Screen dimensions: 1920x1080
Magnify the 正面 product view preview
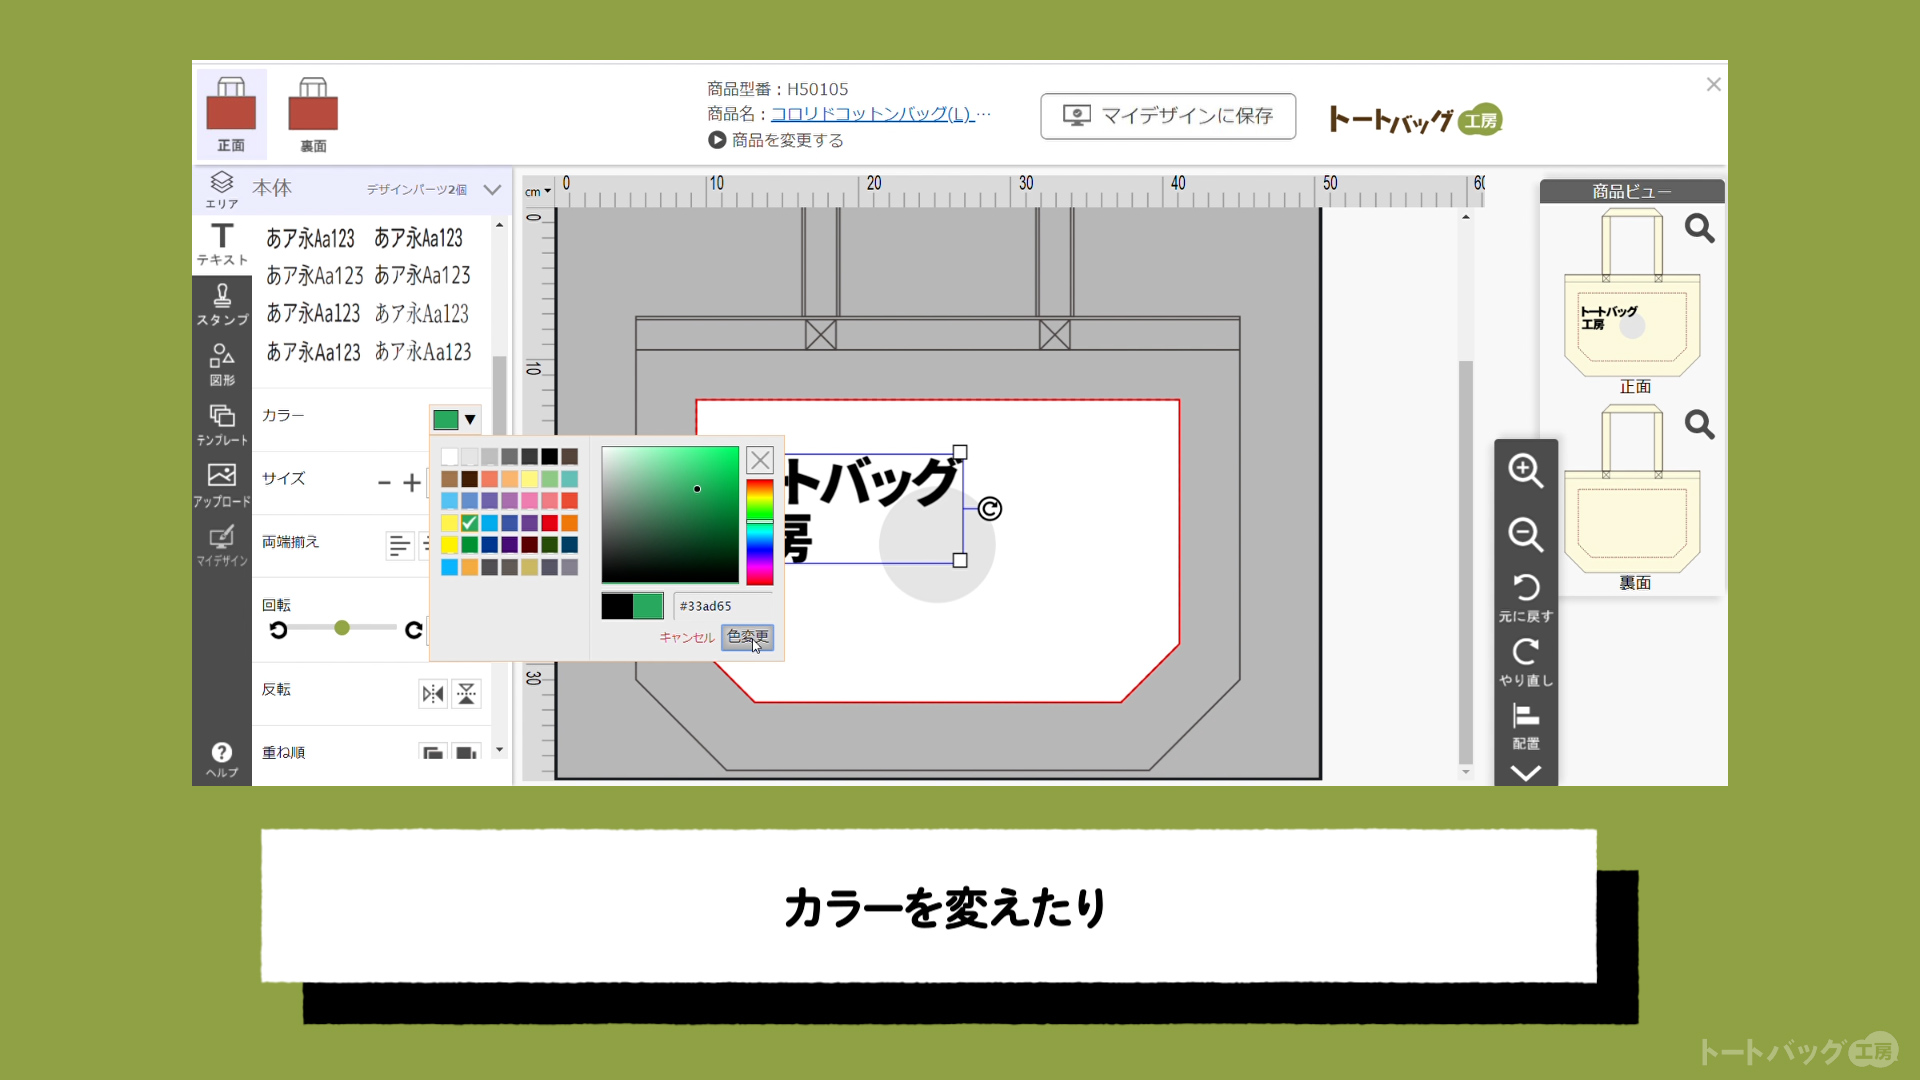(1699, 229)
